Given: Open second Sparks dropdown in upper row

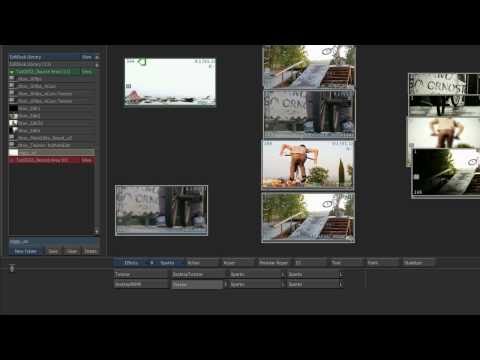Looking at the screenshot, I should pos(315,274).
